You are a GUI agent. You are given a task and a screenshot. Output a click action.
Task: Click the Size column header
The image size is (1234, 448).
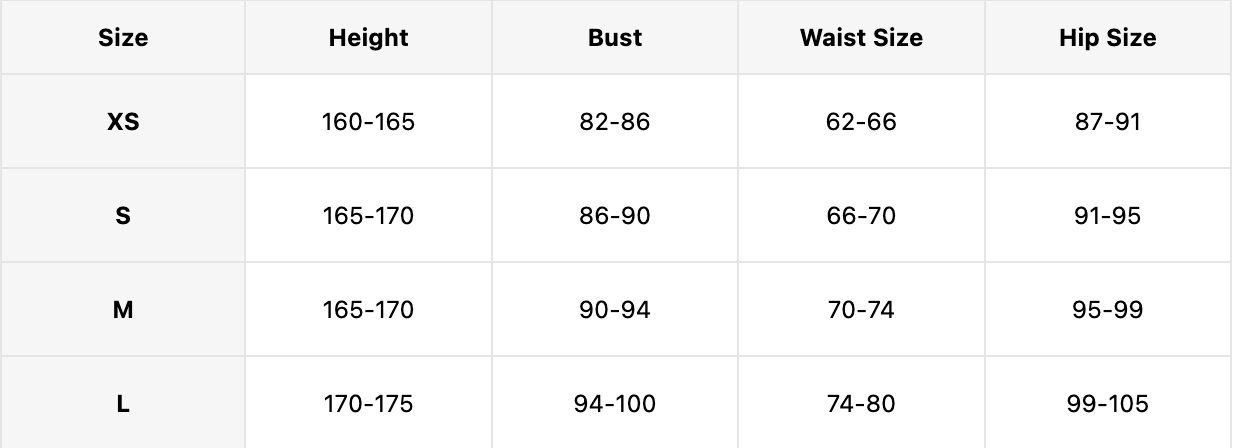tap(123, 38)
